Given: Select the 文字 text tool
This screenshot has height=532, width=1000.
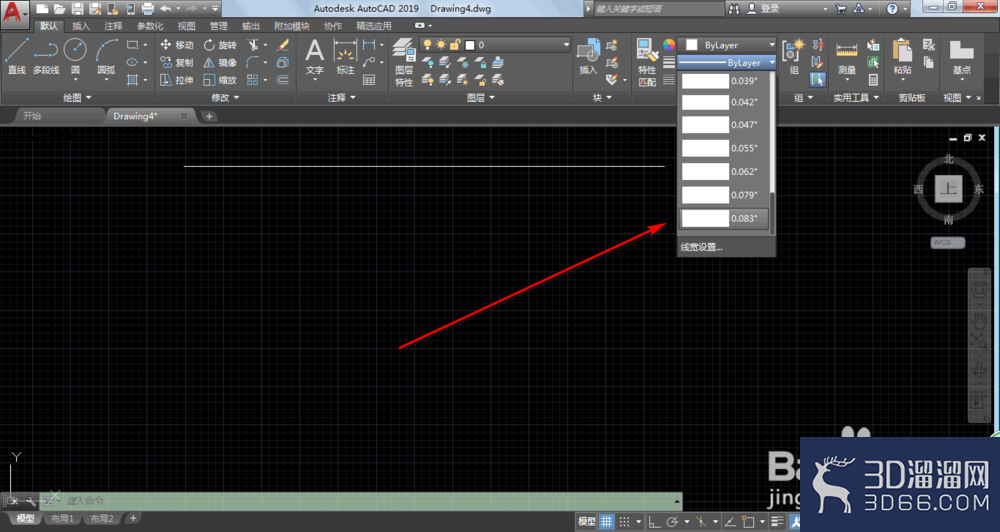Looking at the screenshot, I should click(x=314, y=56).
